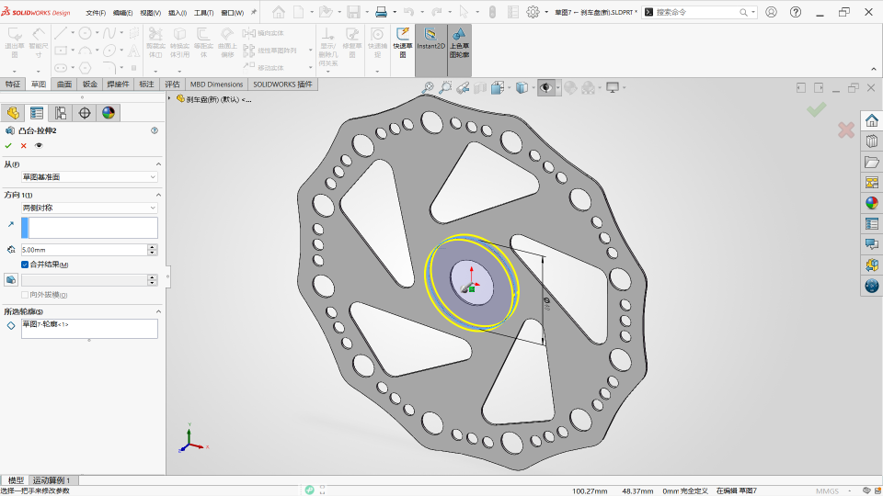883x496 pixels.
Task: Open the View Orientation cube icon
Action: [x=497, y=88]
